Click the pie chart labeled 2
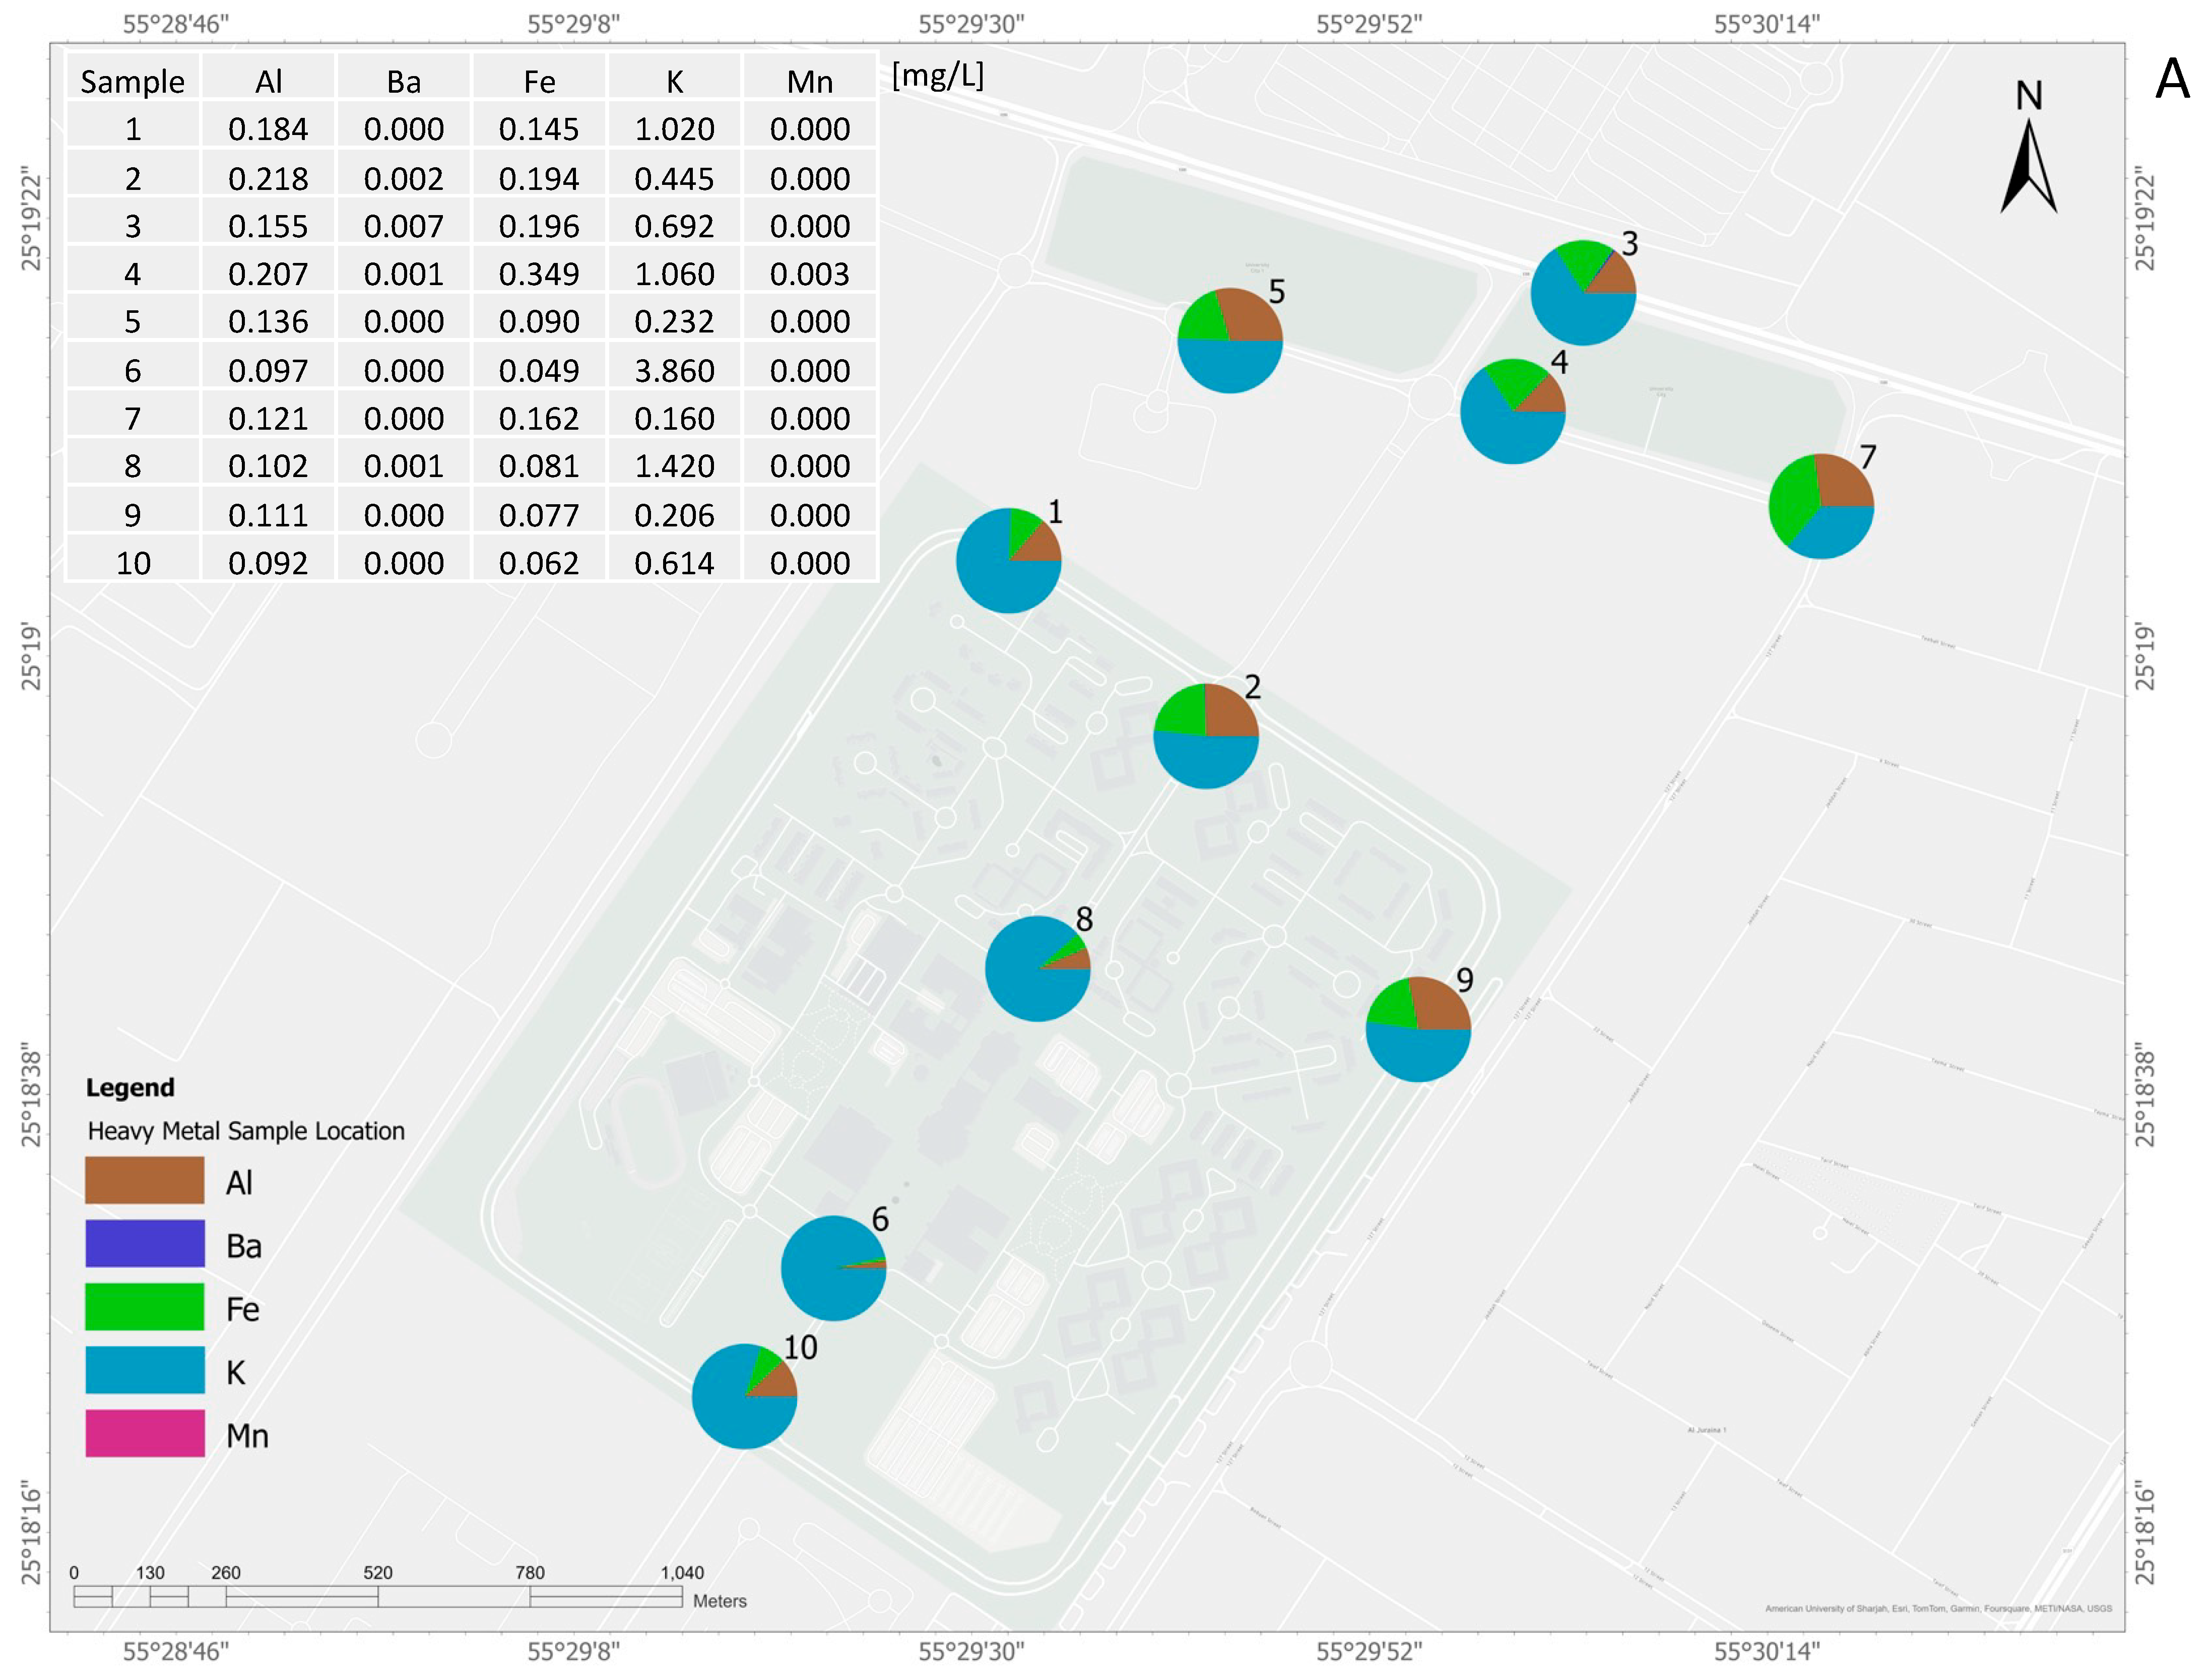Image resolution: width=2210 pixels, height=1680 pixels. (x=1205, y=736)
